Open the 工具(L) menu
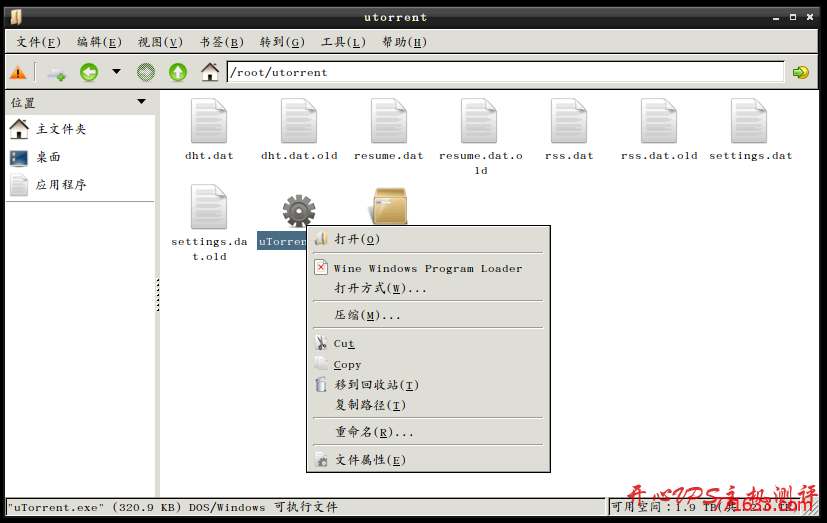This screenshot has height=523, width=827. click(x=343, y=42)
